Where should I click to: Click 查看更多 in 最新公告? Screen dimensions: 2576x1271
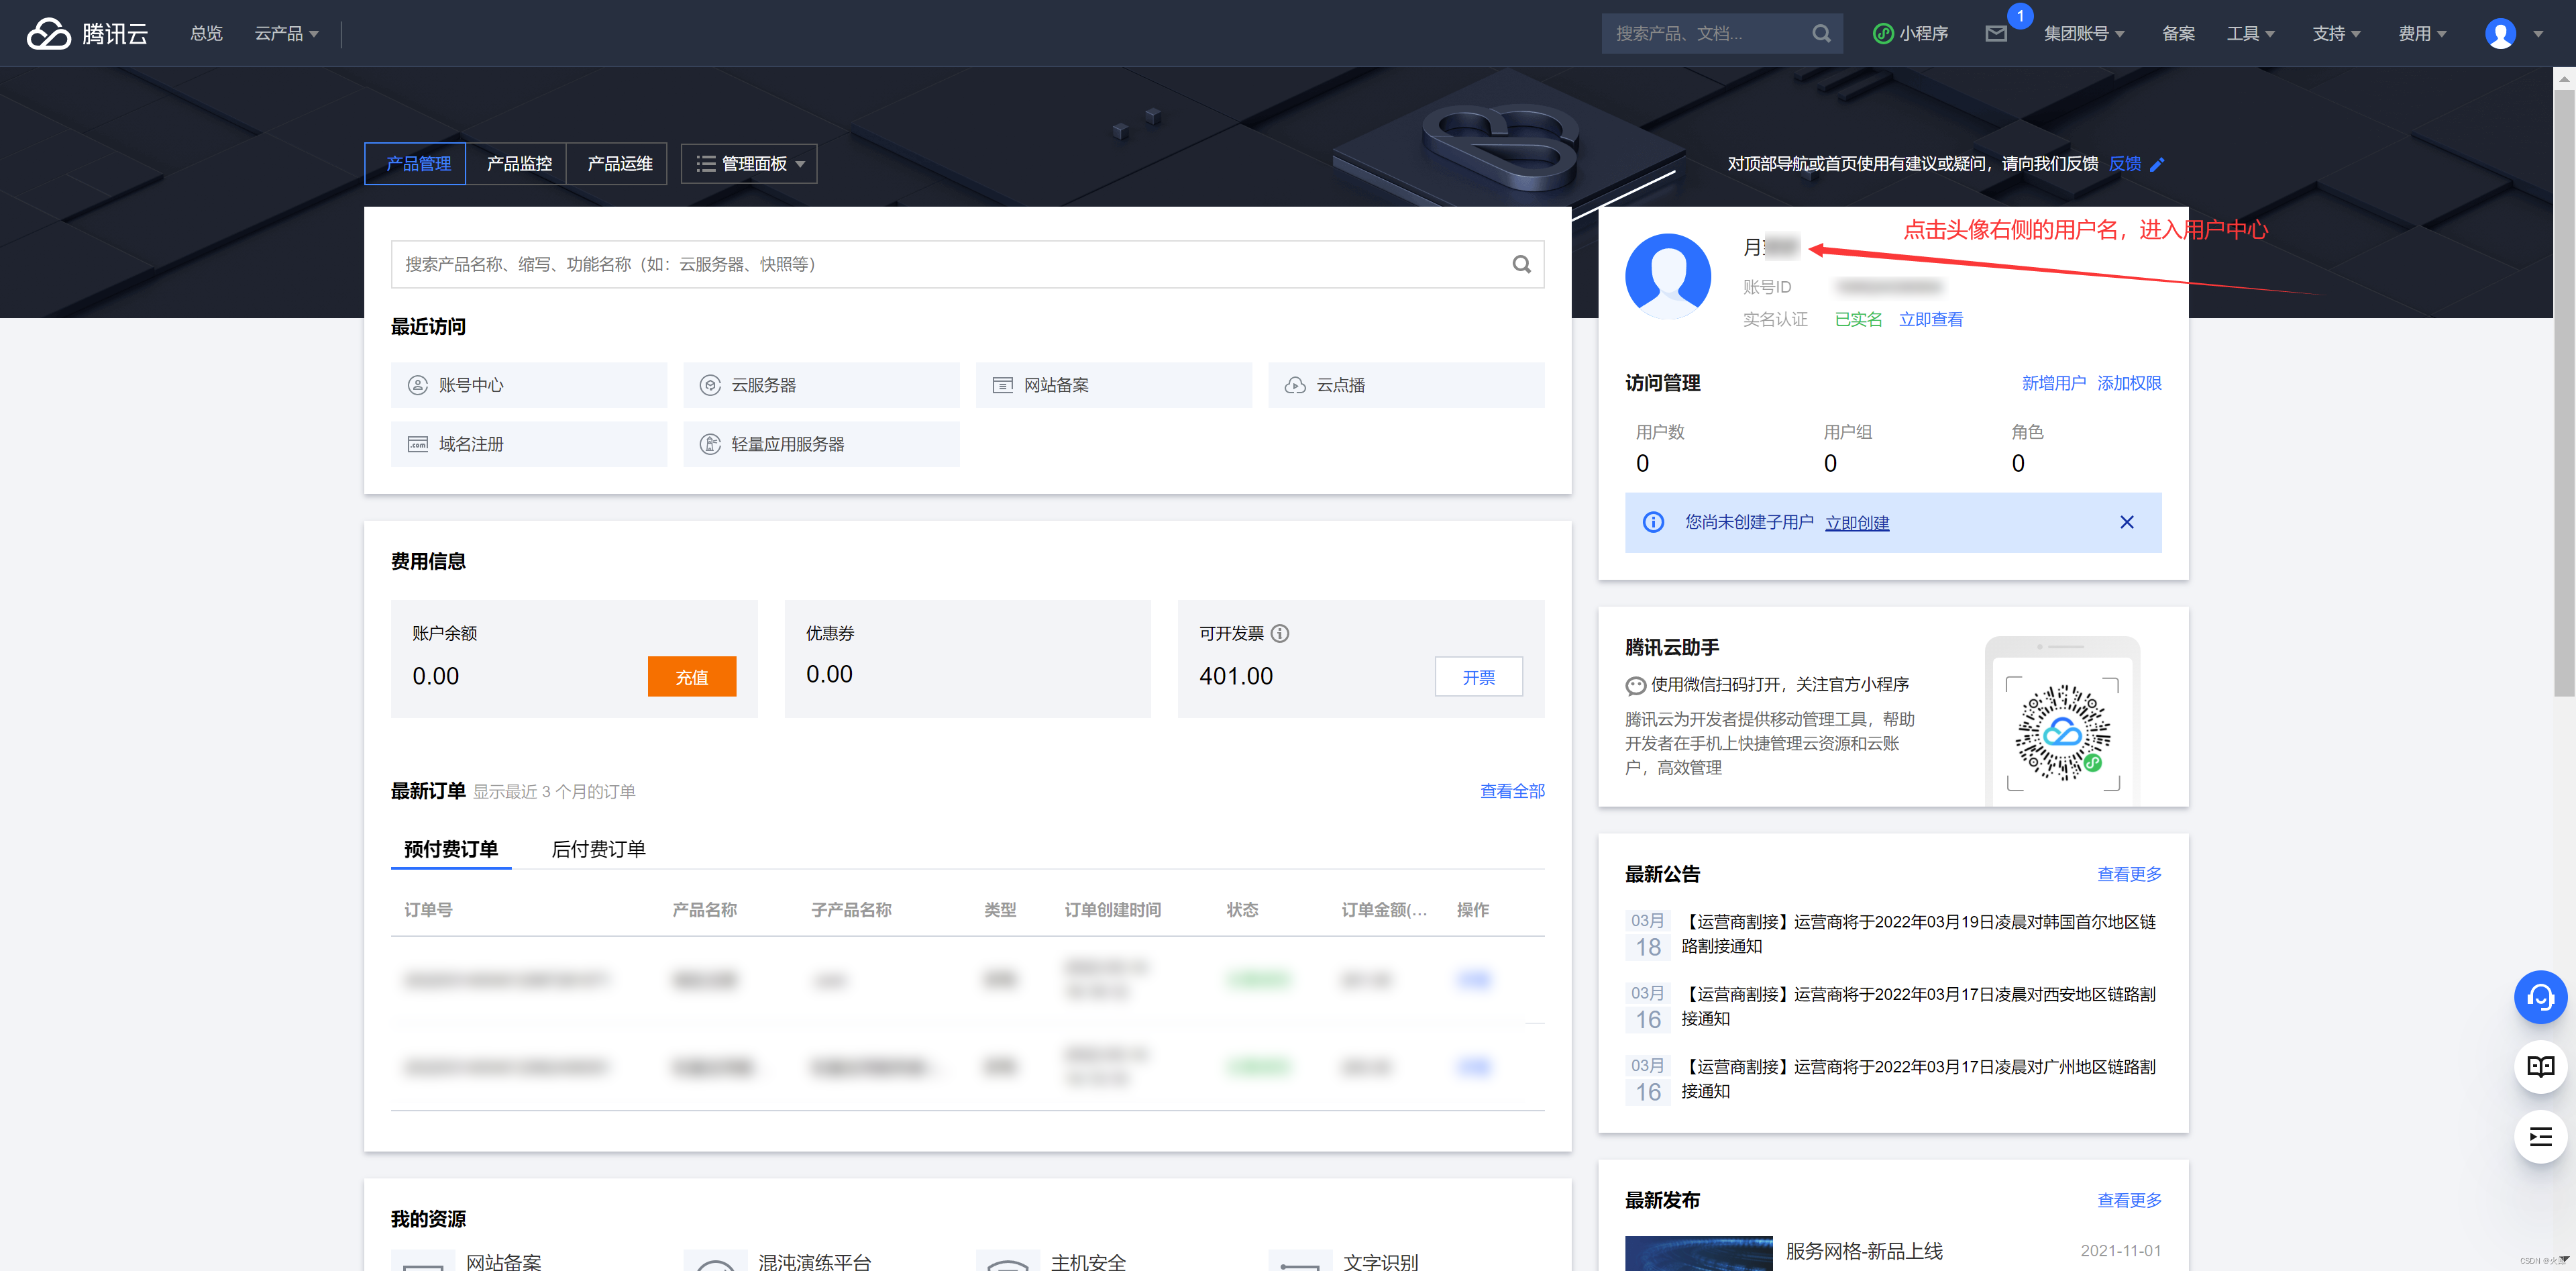pos(2129,874)
